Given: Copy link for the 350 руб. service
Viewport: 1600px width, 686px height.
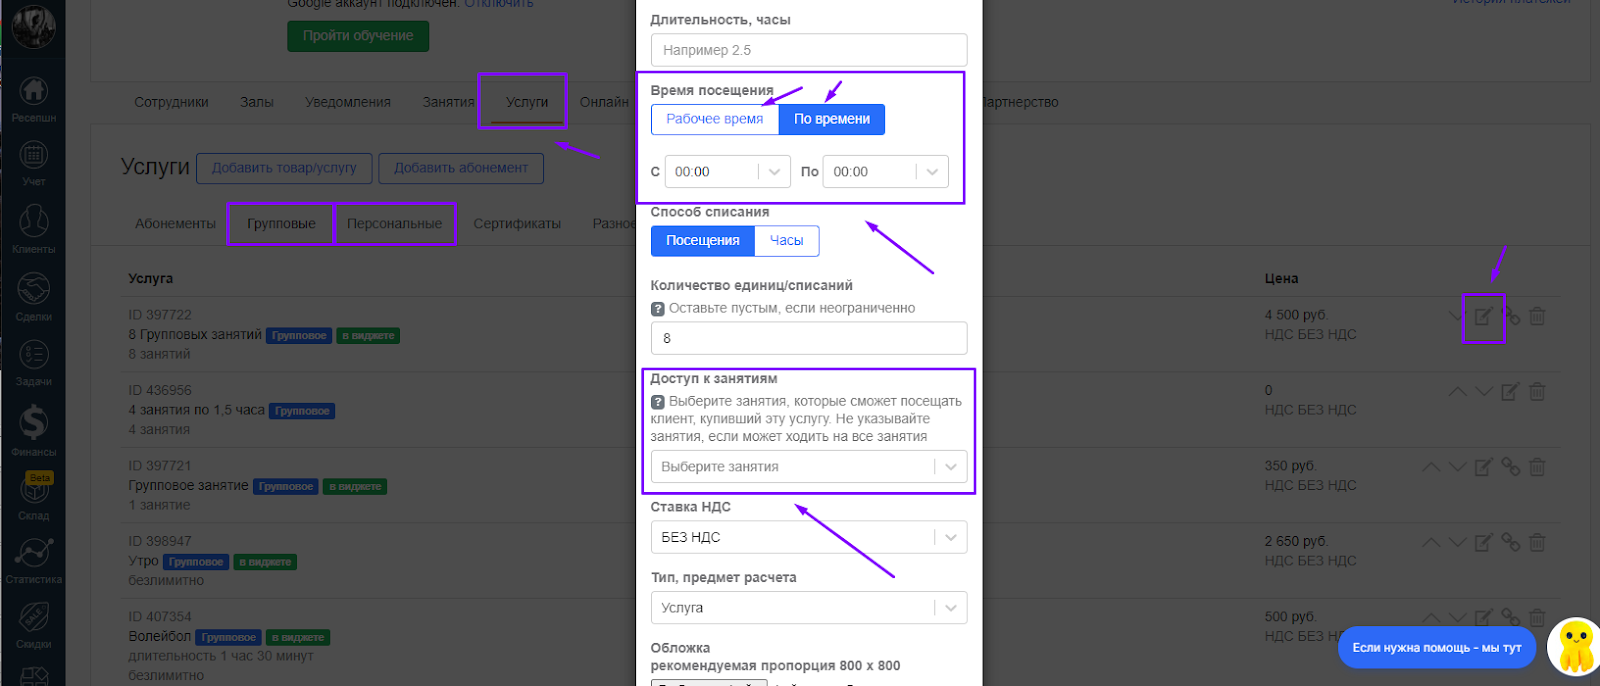Looking at the screenshot, I should tap(1511, 467).
